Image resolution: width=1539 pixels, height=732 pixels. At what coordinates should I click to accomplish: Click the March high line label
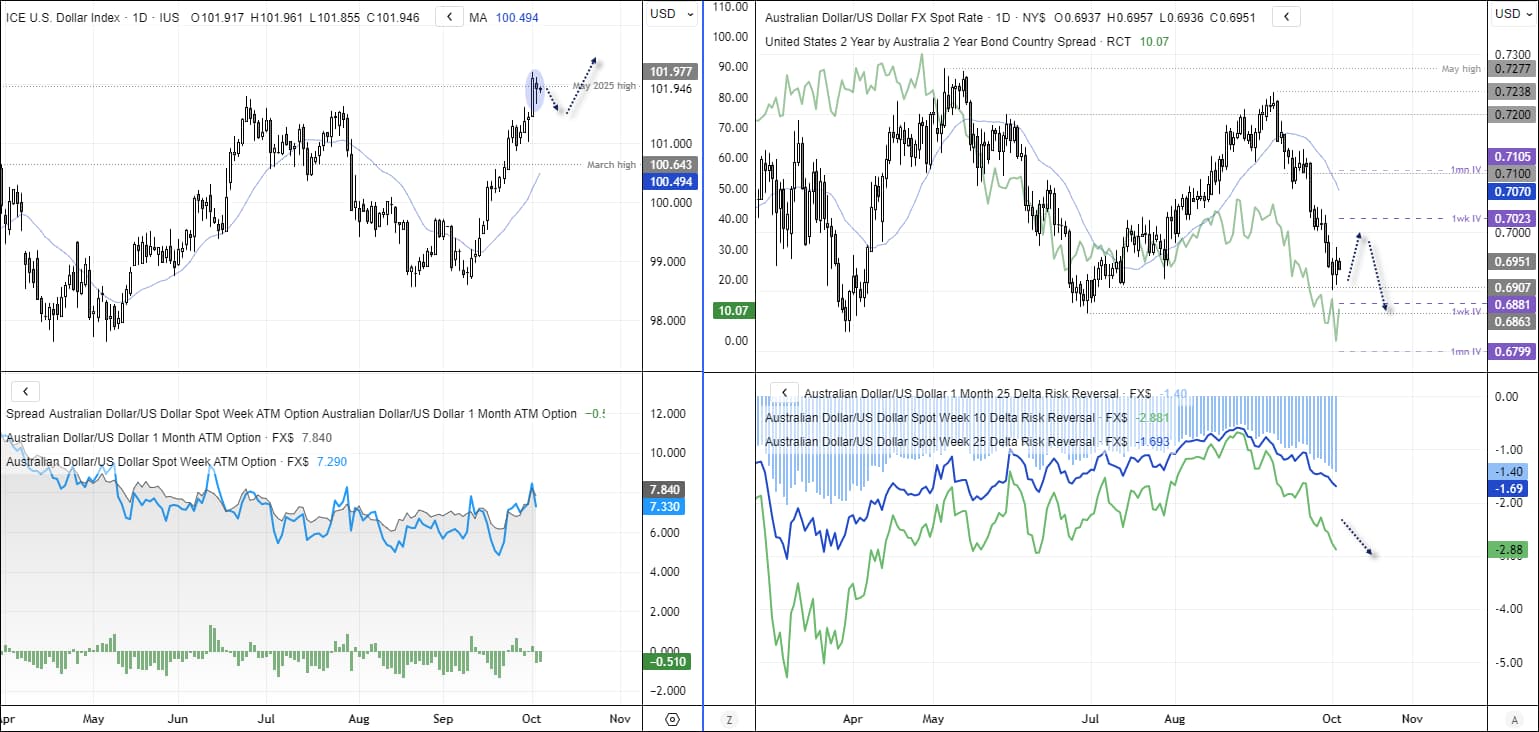[x=611, y=165]
